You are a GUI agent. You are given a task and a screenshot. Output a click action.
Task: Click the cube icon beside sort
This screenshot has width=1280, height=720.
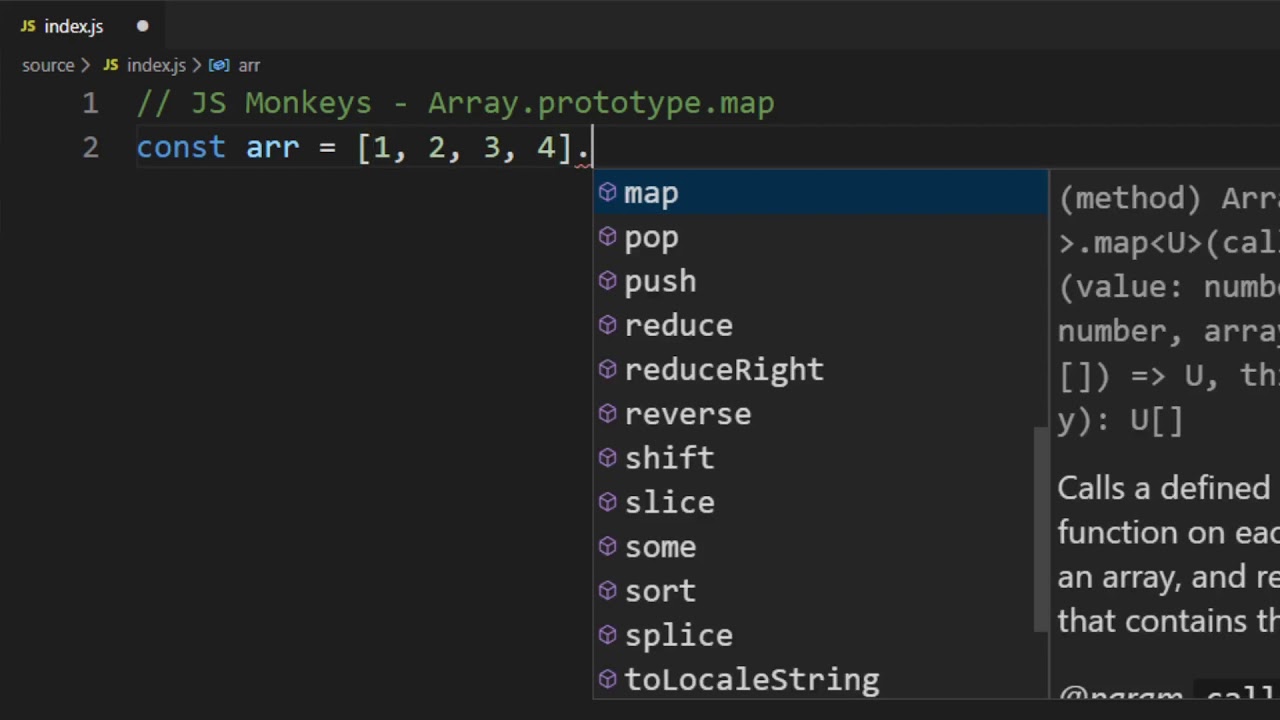[607, 590]
